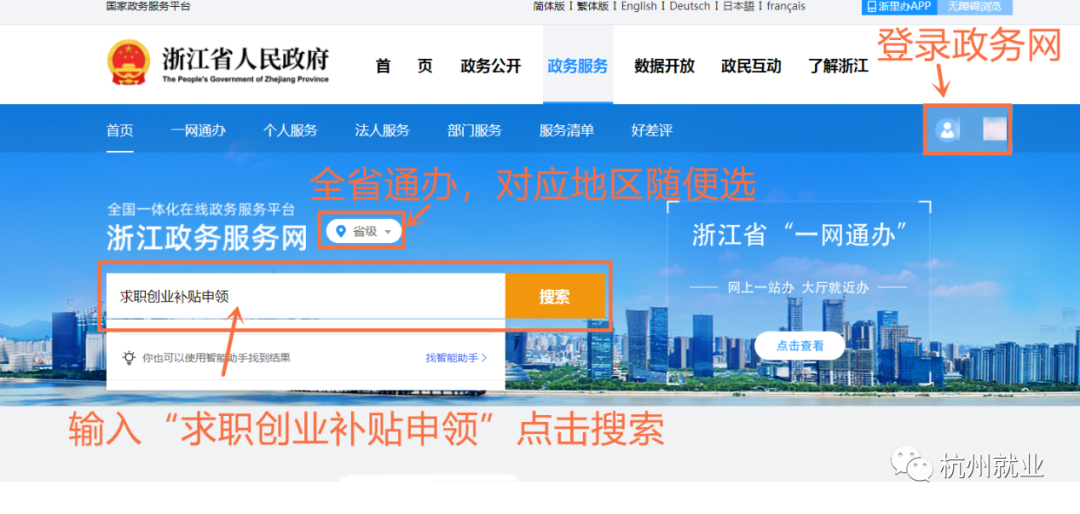Click the user login profile icon
This screenshot has height=514, width=1080.
click(x=946, y=129)
